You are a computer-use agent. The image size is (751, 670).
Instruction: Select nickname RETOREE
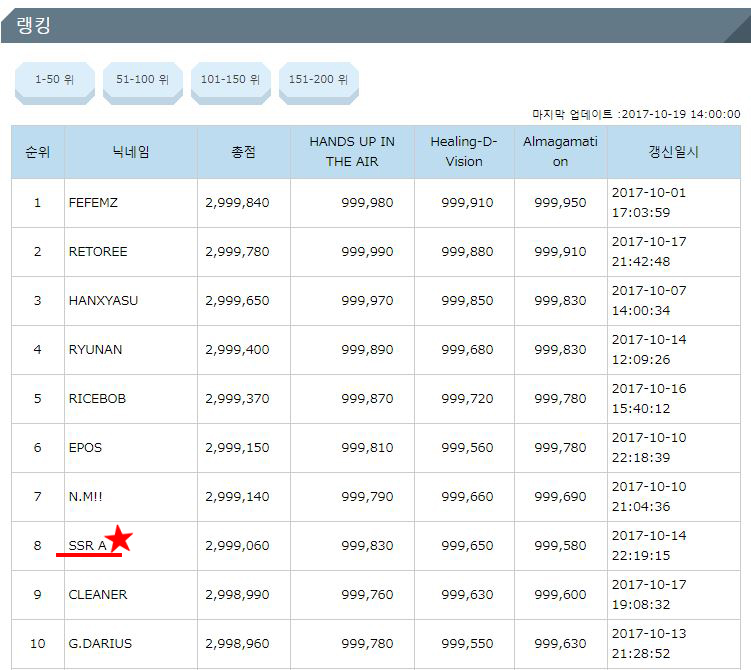98,252
